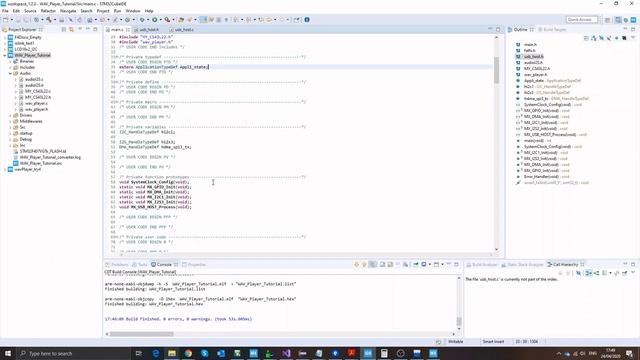Expand the F4Disco_Empty project
The width and height of the screenshot is (640, 360).
click(5, 37)
